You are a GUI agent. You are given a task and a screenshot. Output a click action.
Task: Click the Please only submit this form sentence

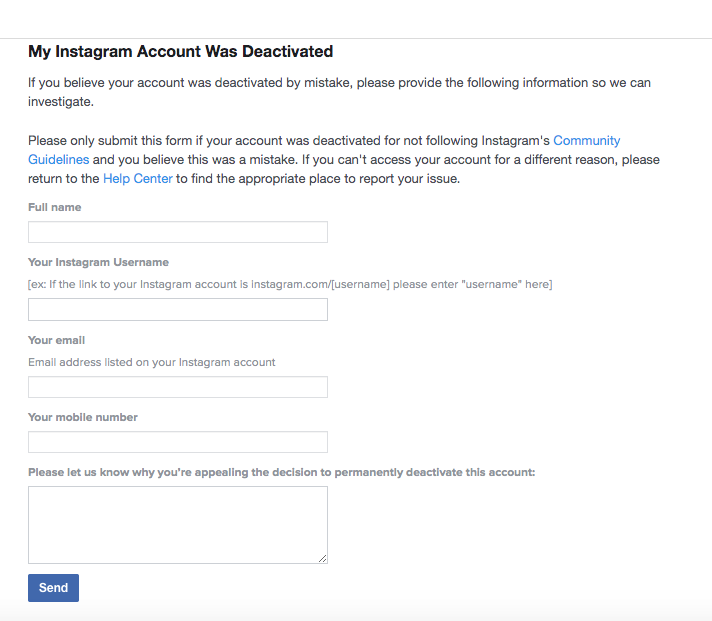(x=344, y=160)
